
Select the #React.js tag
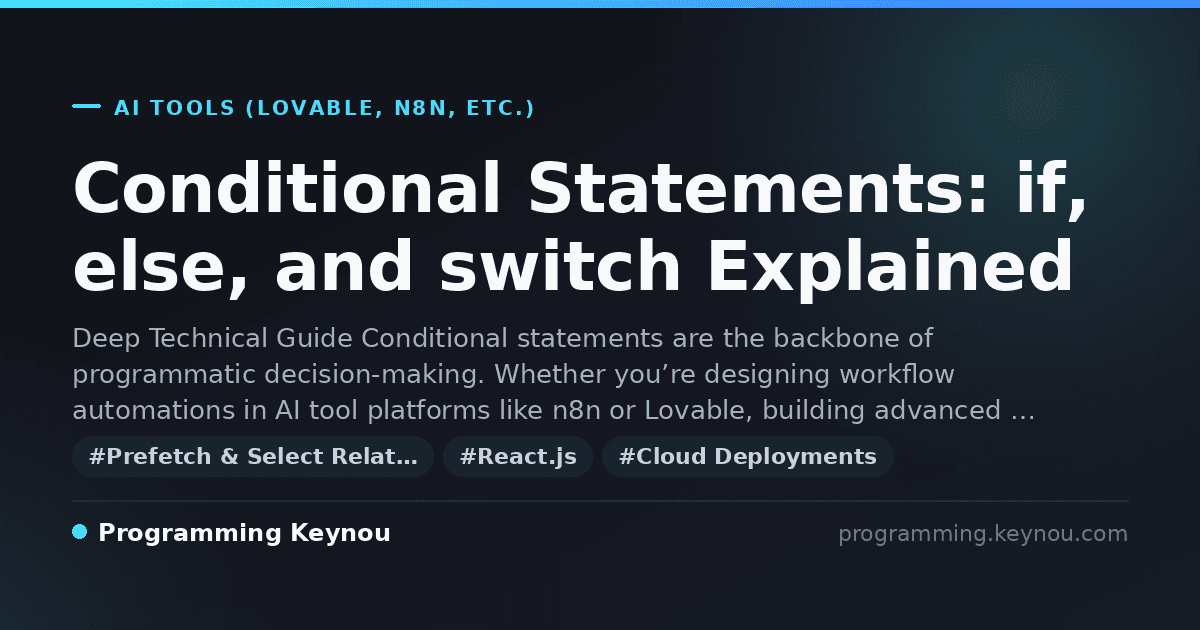click(518, 457)
